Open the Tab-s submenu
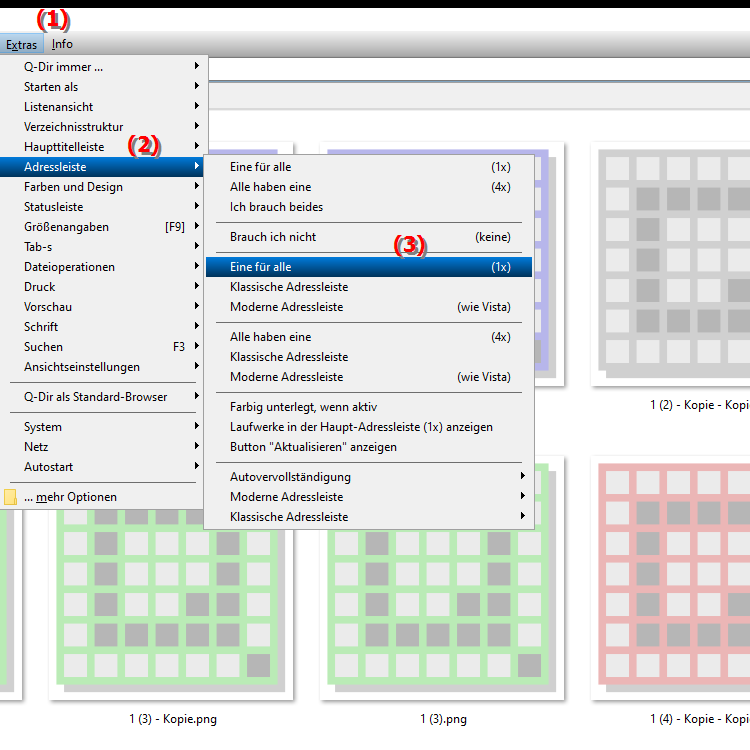The image size is (750, 750). pyautogui.click(x=103, y=247)
